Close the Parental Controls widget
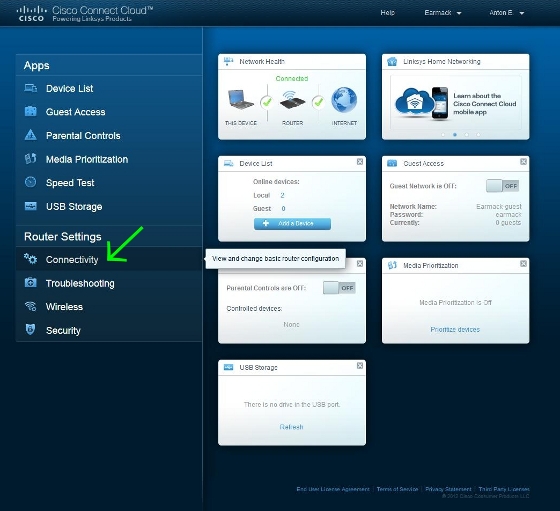 [x=360, y=264]
